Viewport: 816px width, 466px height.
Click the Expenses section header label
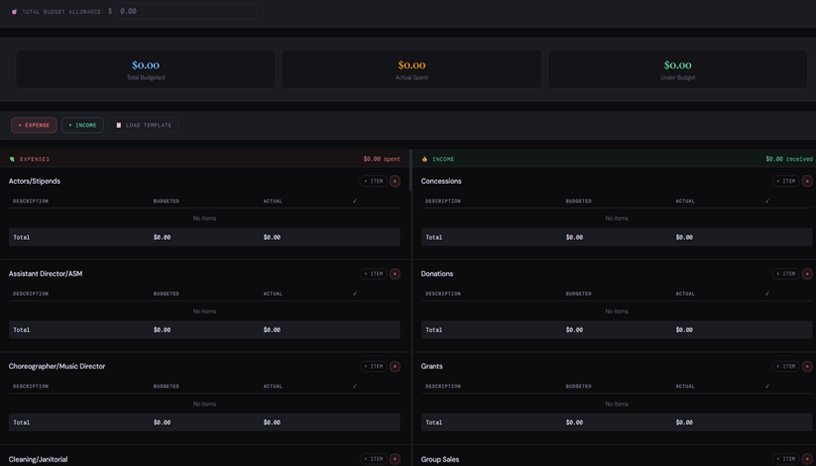34,159
